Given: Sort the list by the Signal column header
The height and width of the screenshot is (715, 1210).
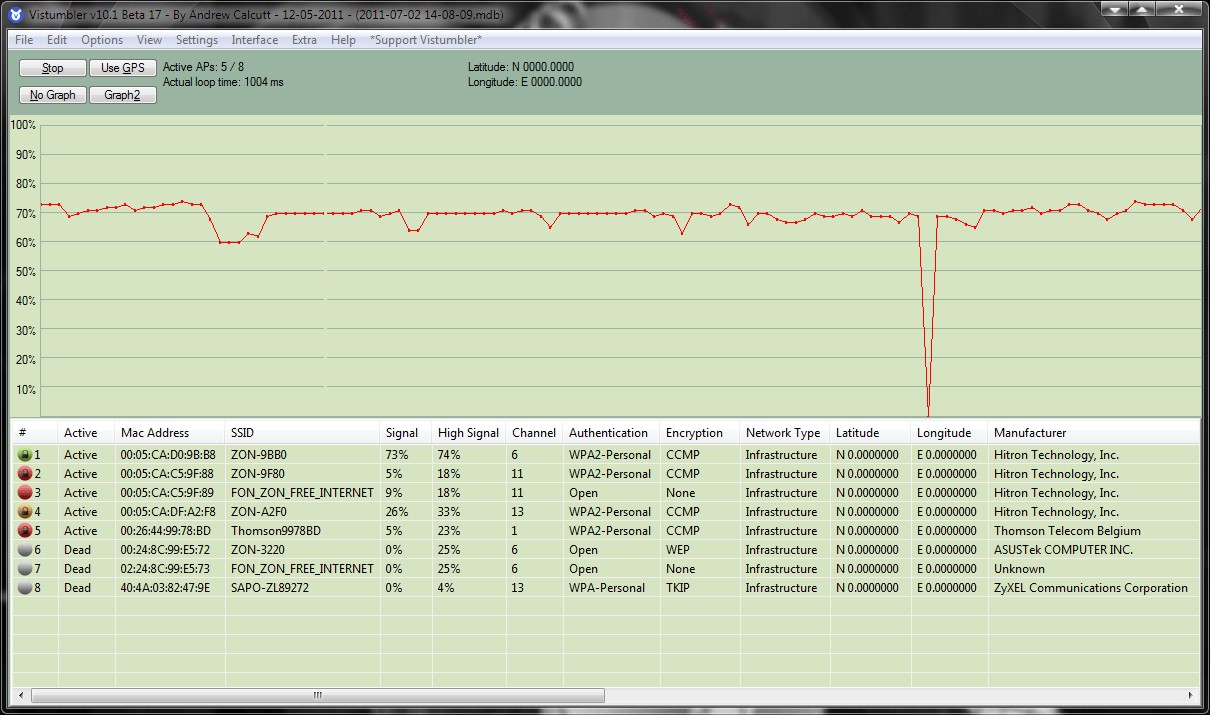Looking at the screenshot, I should coord(402,433).
